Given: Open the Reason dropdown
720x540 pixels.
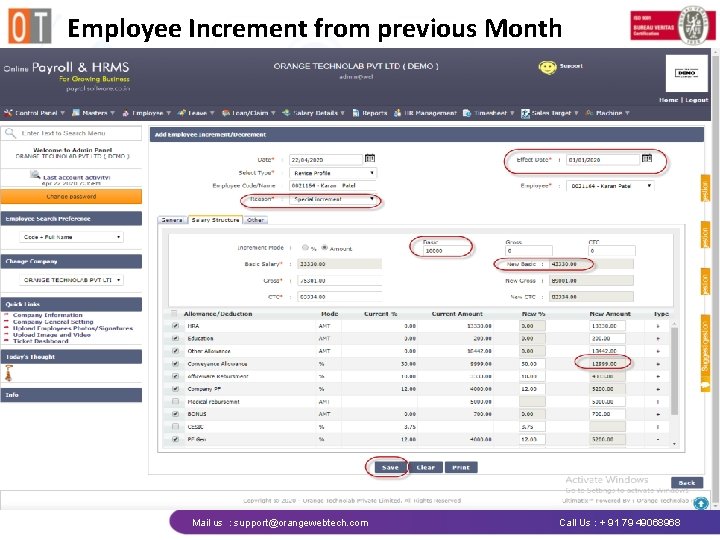Looking at the screenshot, I should click(333, 199).
